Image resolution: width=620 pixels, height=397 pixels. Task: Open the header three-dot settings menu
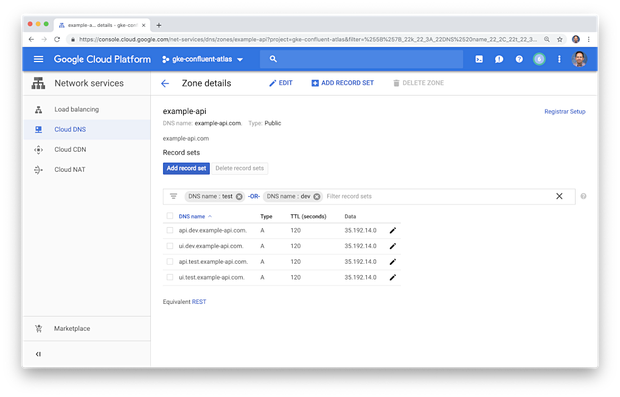[x=559, y=59]
